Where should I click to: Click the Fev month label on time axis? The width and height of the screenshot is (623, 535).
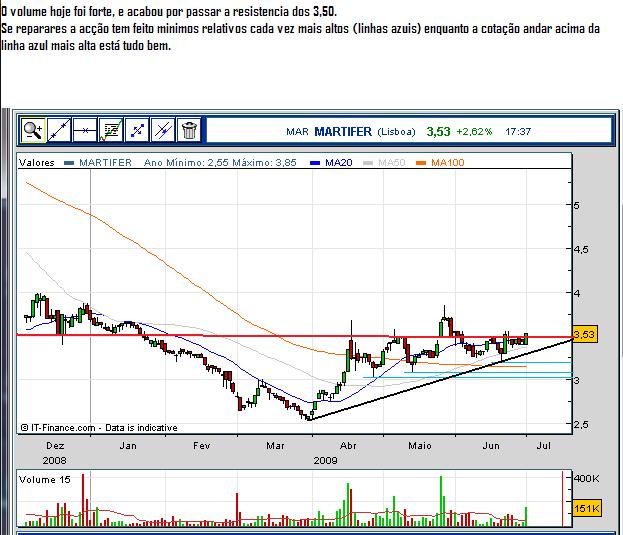[201, 446]
